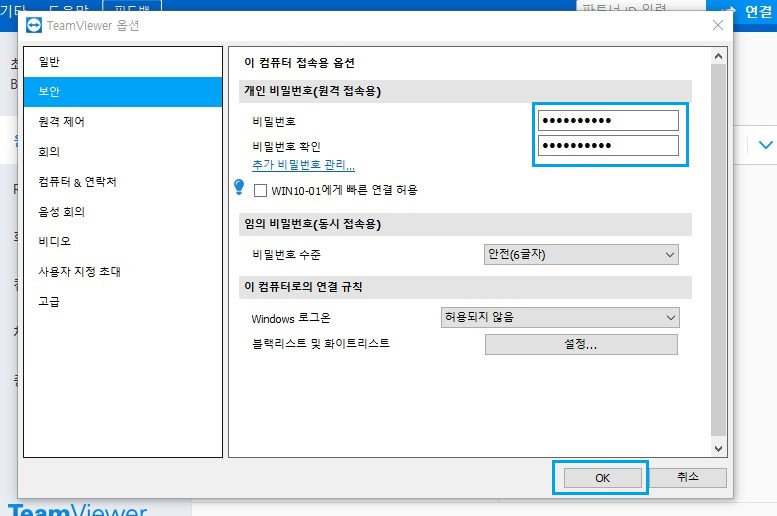The image size is (777, 516).
Task: Expand blue chevron in main TeamViewer window
Action: click(766, 145)
